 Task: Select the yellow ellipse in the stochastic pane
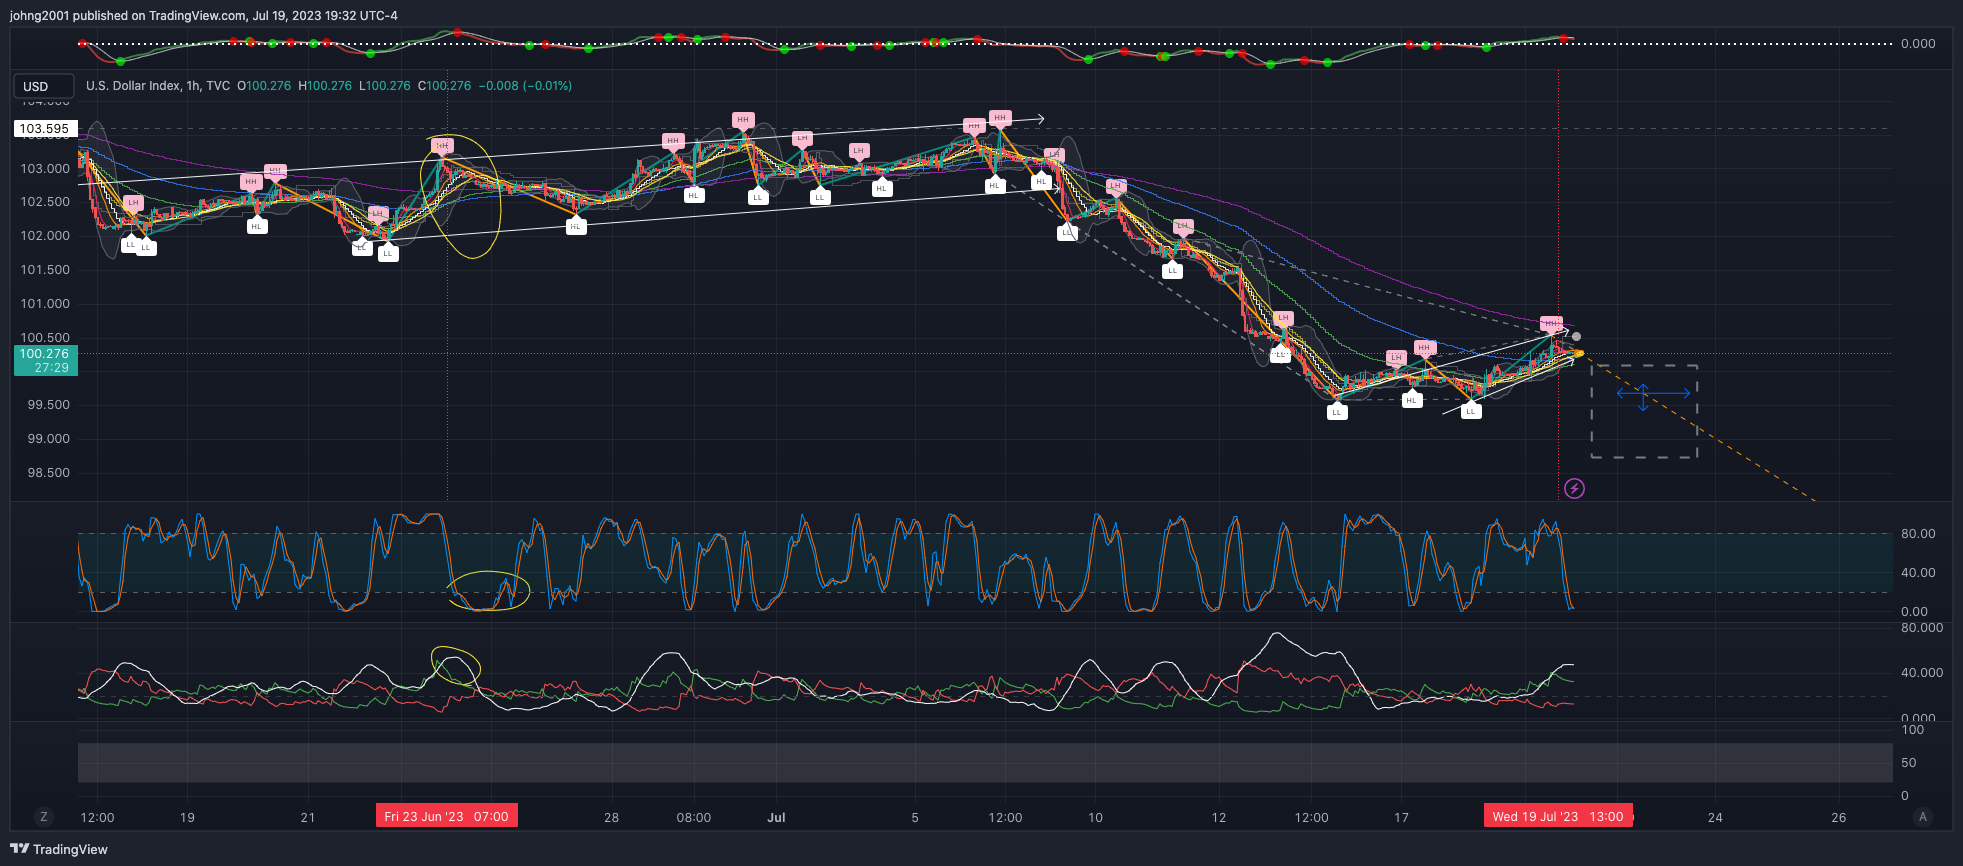click(x=487, y=591)
